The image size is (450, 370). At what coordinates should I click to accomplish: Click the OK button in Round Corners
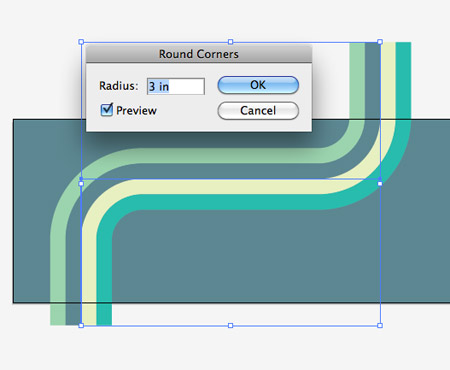pos(258,85)
